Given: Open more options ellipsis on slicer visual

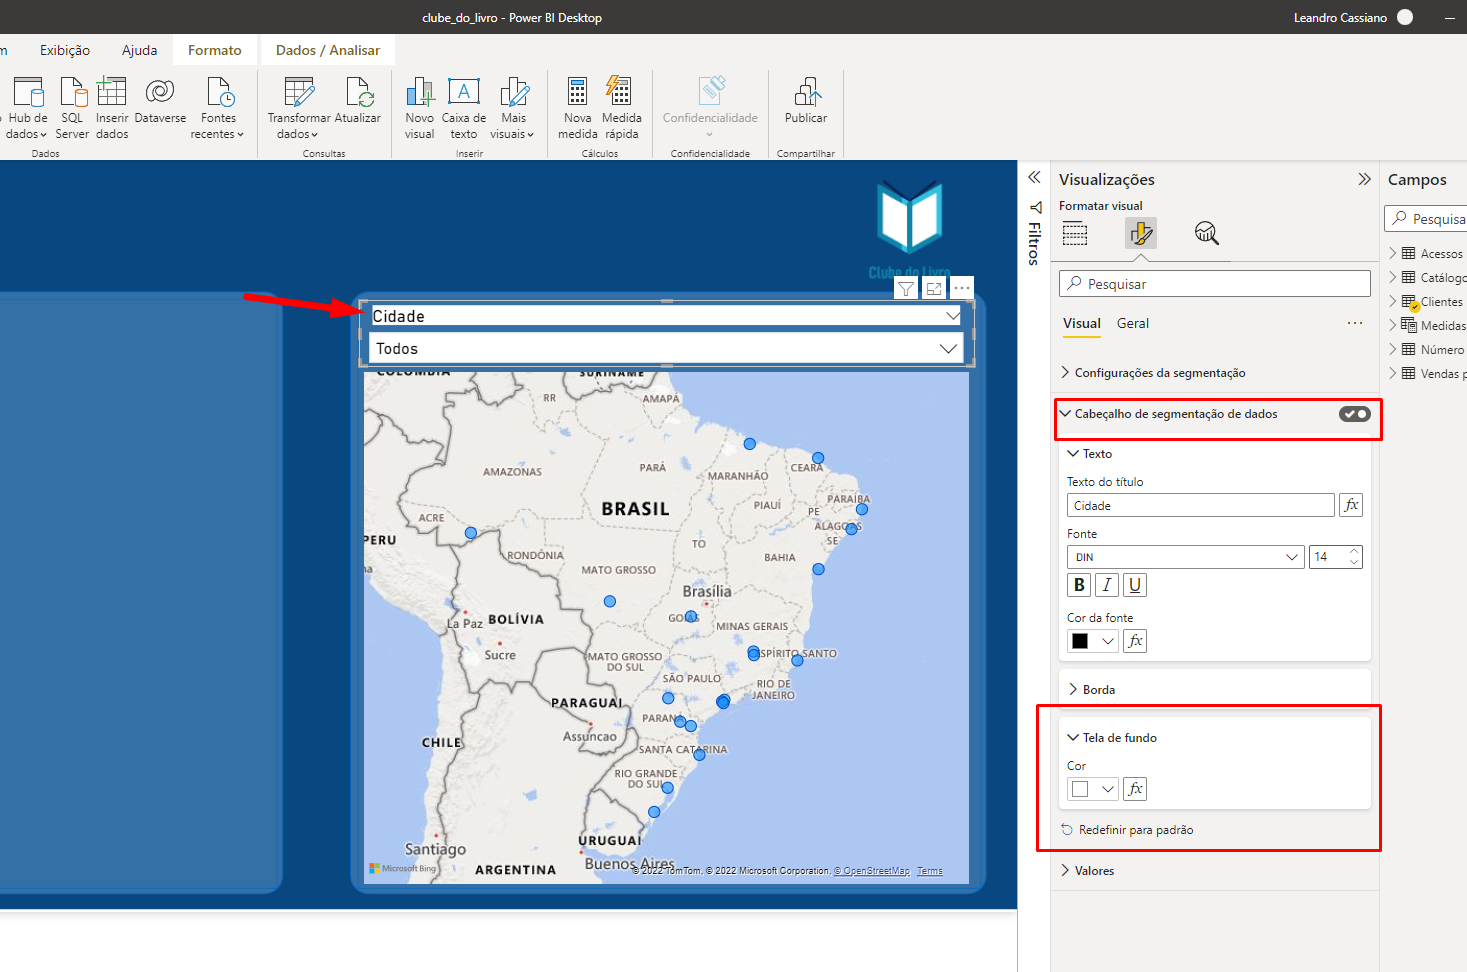Looking at the screenshot, I should point(962,288).
